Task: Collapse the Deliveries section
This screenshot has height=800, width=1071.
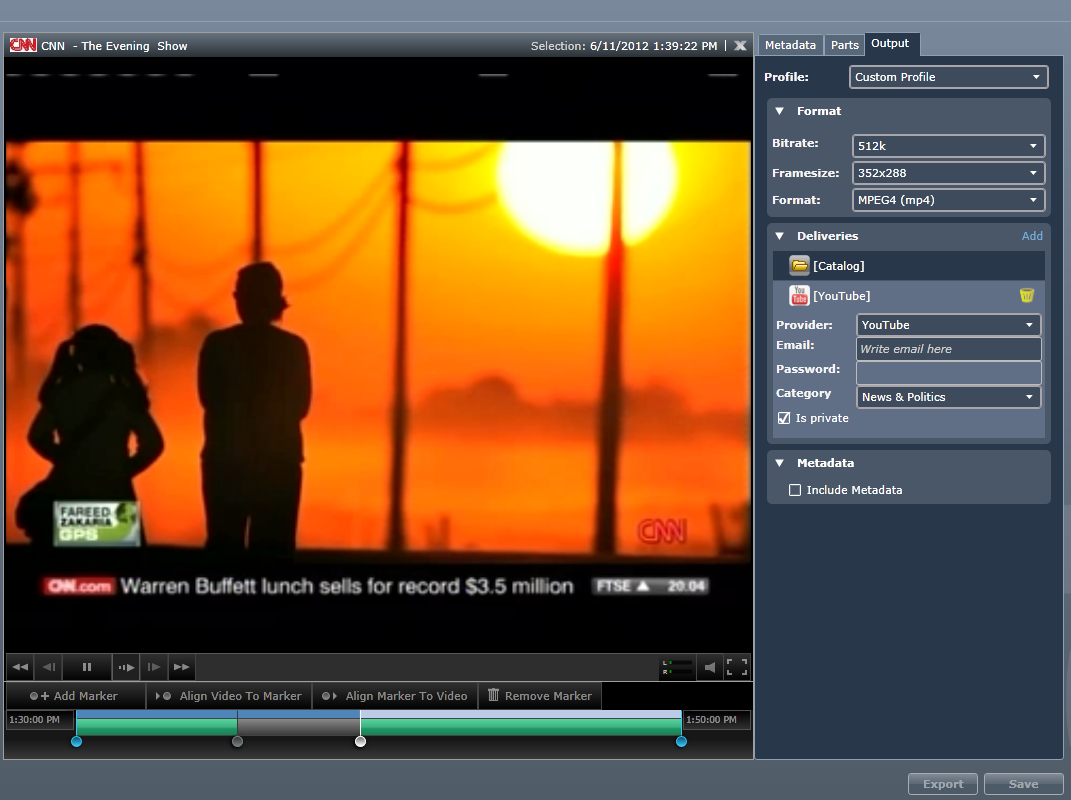Action: (x=780, y=236)
